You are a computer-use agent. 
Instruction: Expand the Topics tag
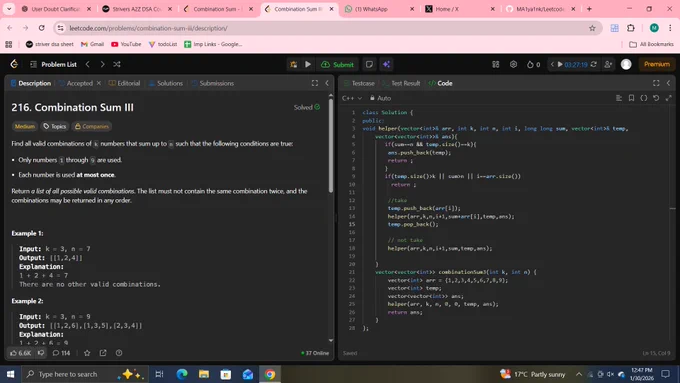click(55, 126)
